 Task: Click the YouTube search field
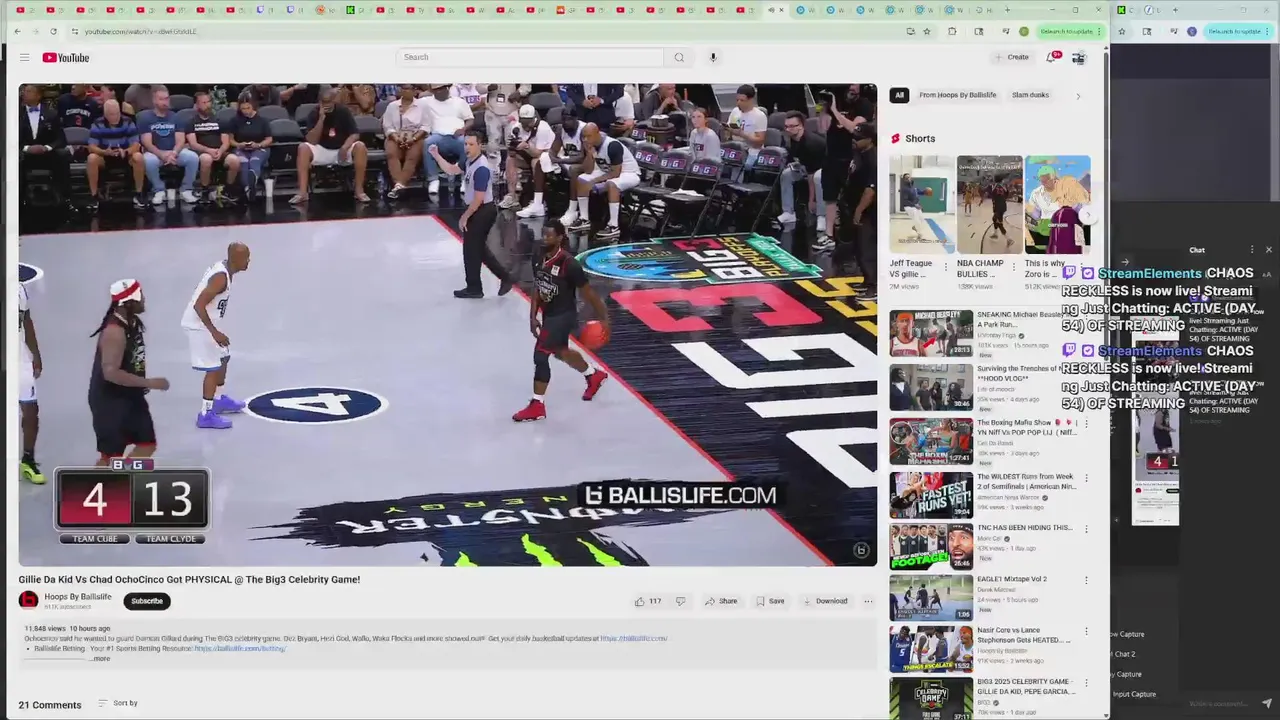(x=530, y=57)
